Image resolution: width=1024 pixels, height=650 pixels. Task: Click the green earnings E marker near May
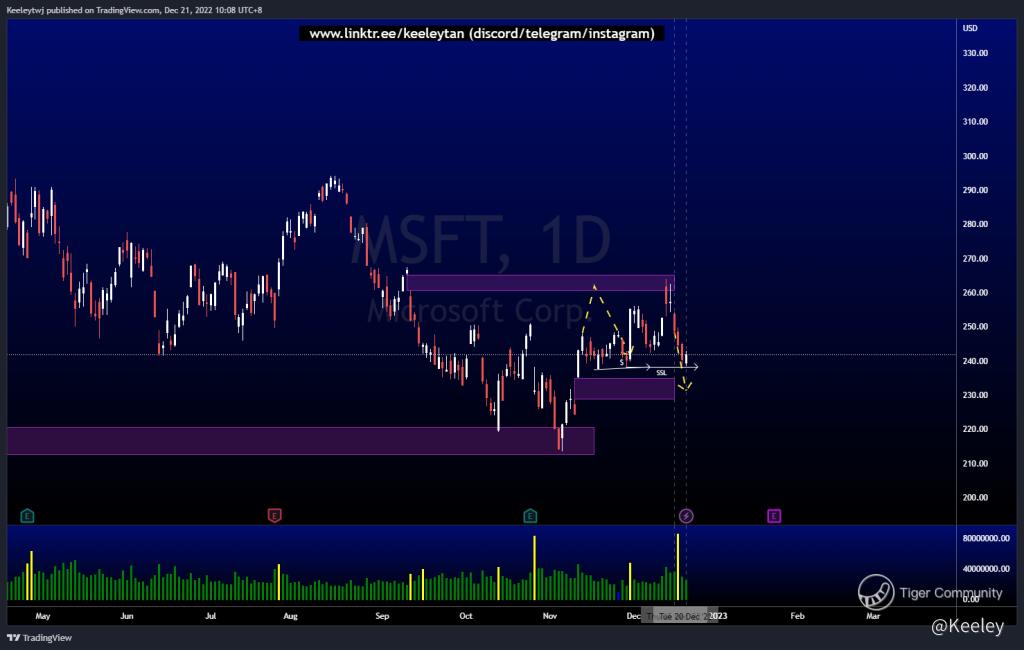27,516
